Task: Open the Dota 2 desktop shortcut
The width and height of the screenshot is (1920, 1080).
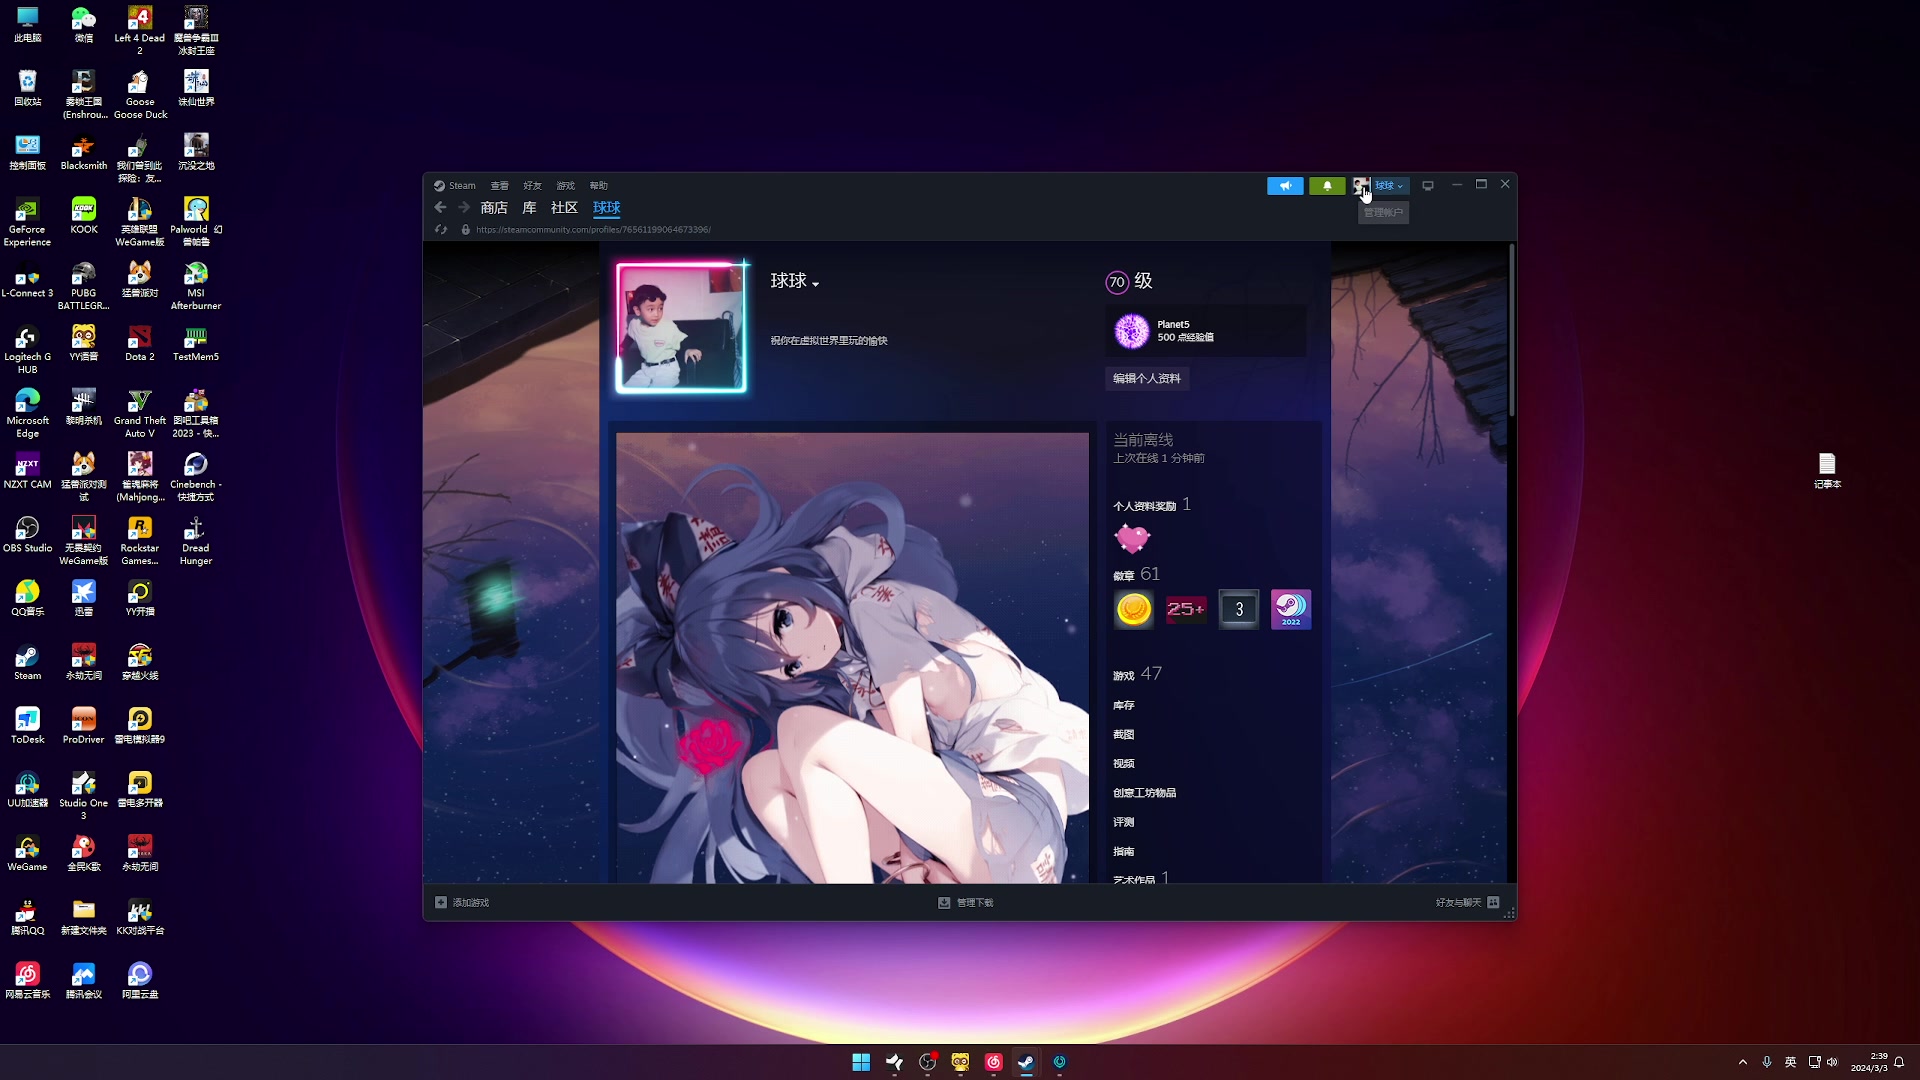Action: click(140, 343)
